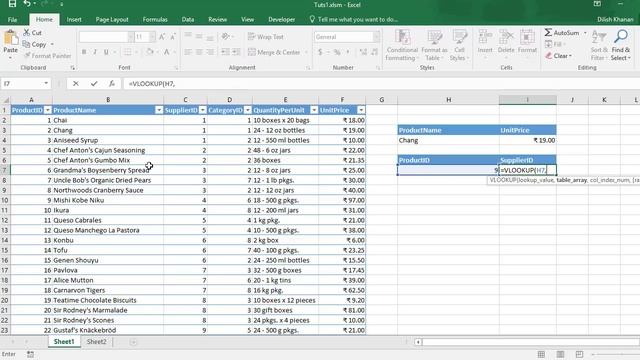640x360 pixels.
Task: Open Conditional Formatting
Action: (402, 45)
